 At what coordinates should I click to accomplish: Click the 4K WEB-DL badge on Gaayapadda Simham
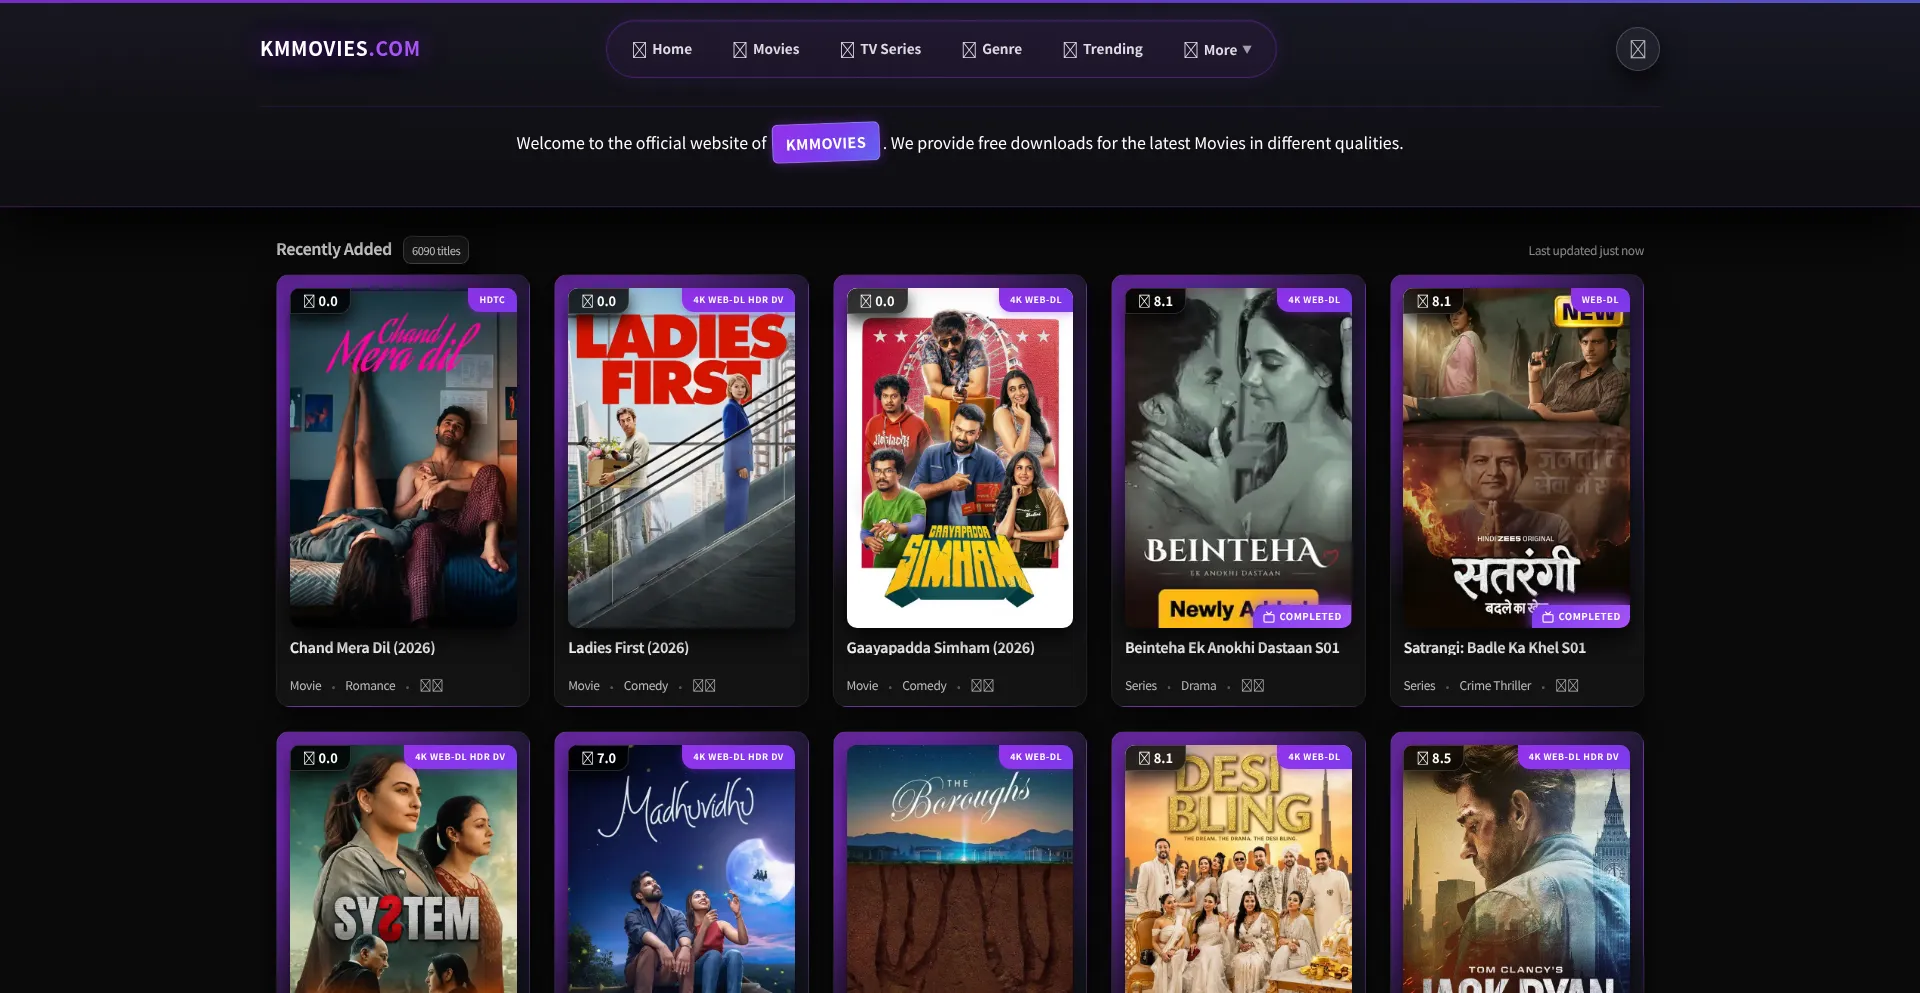point(1035,300)
